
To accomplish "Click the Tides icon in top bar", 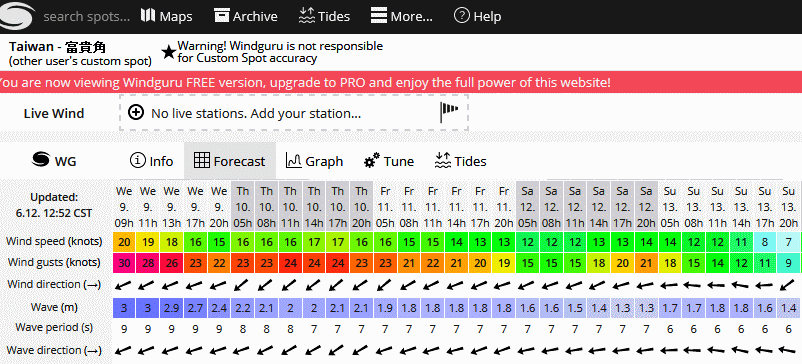I will tap(306, 15).
